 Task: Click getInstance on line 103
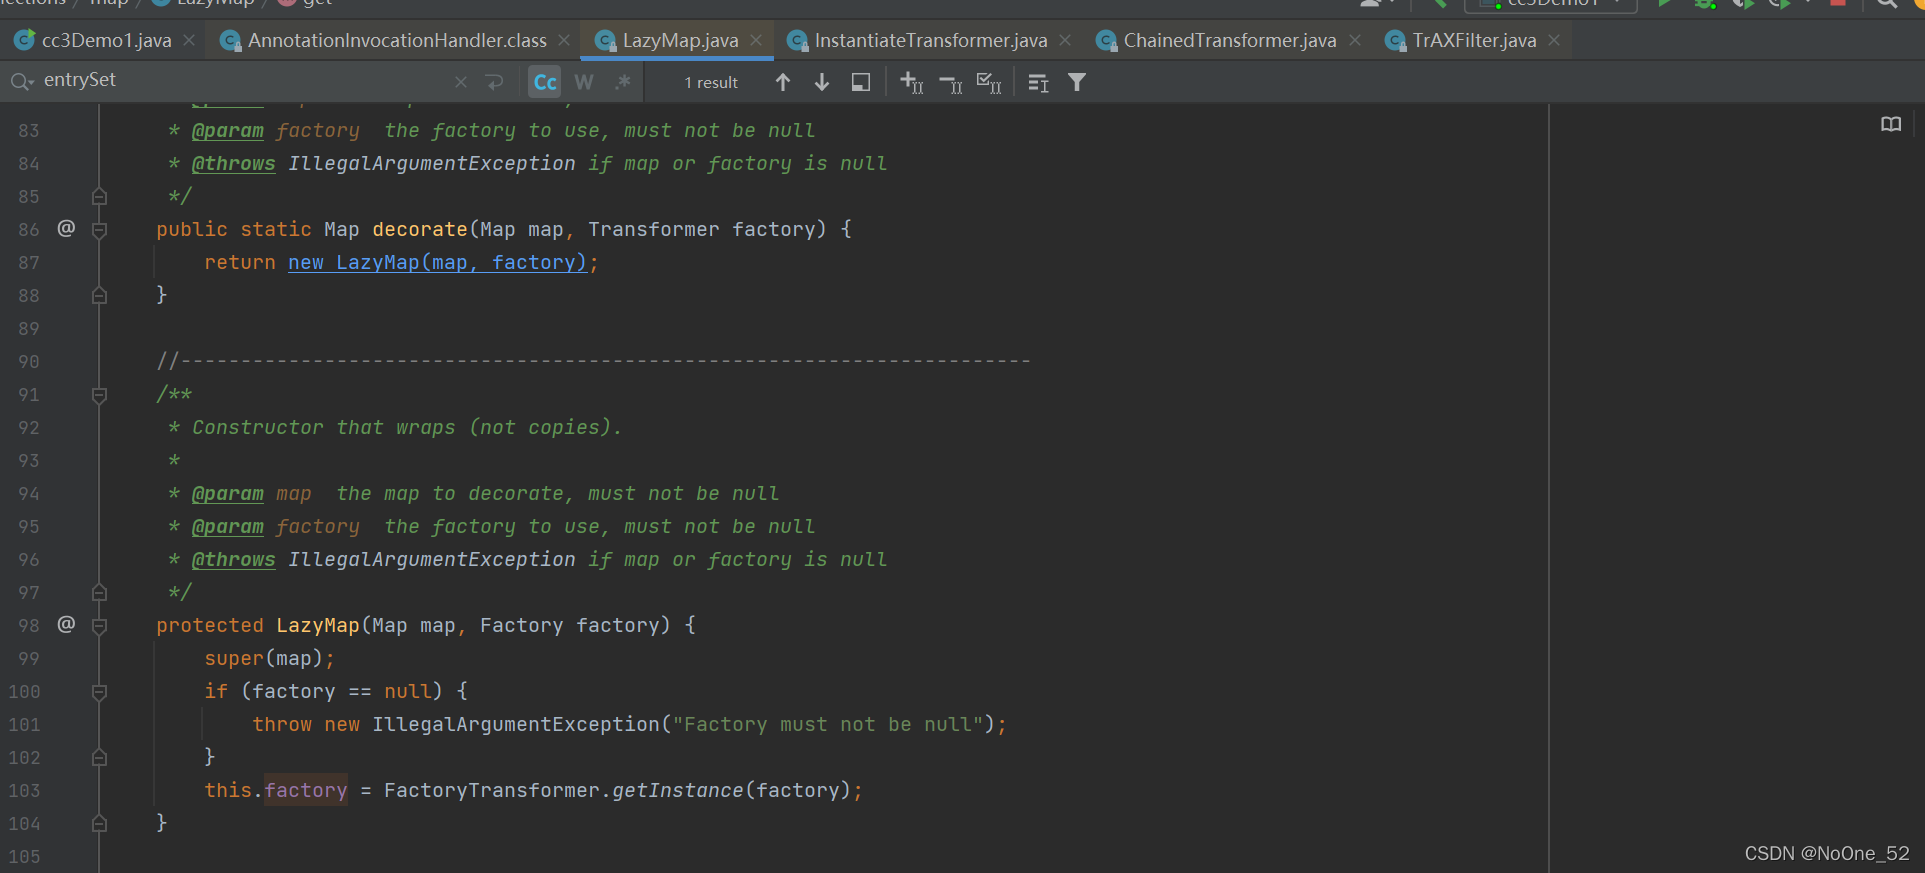coord(678,790)
